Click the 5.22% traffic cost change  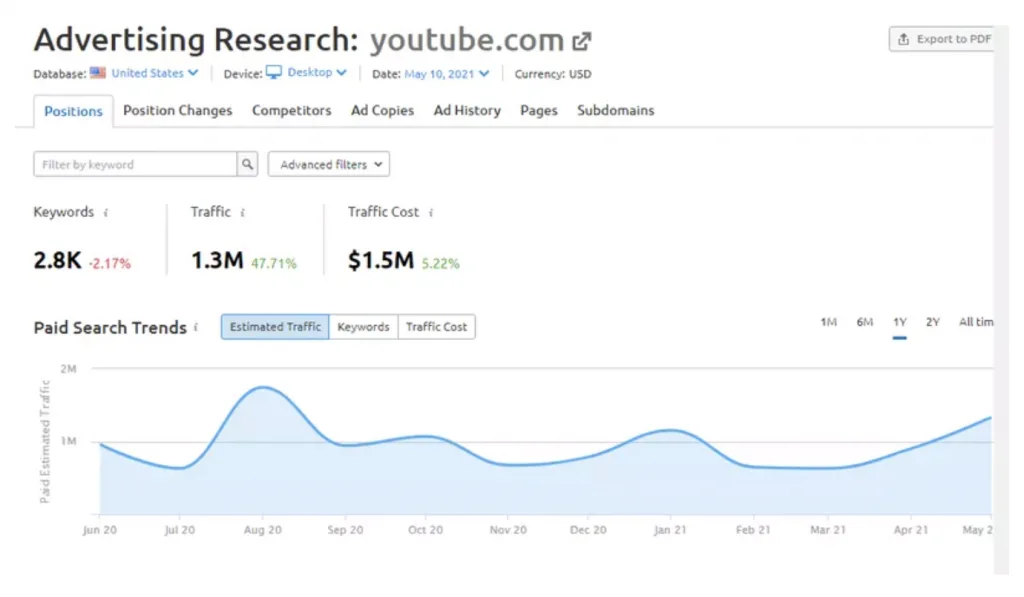click(x=440, y=263)
